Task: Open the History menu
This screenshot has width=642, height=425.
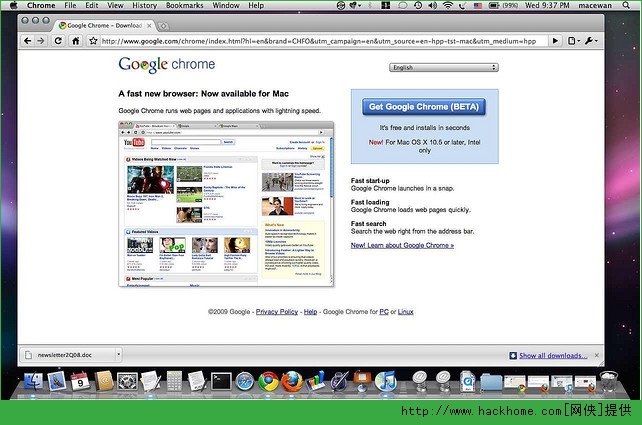Action: pos(145,5)
